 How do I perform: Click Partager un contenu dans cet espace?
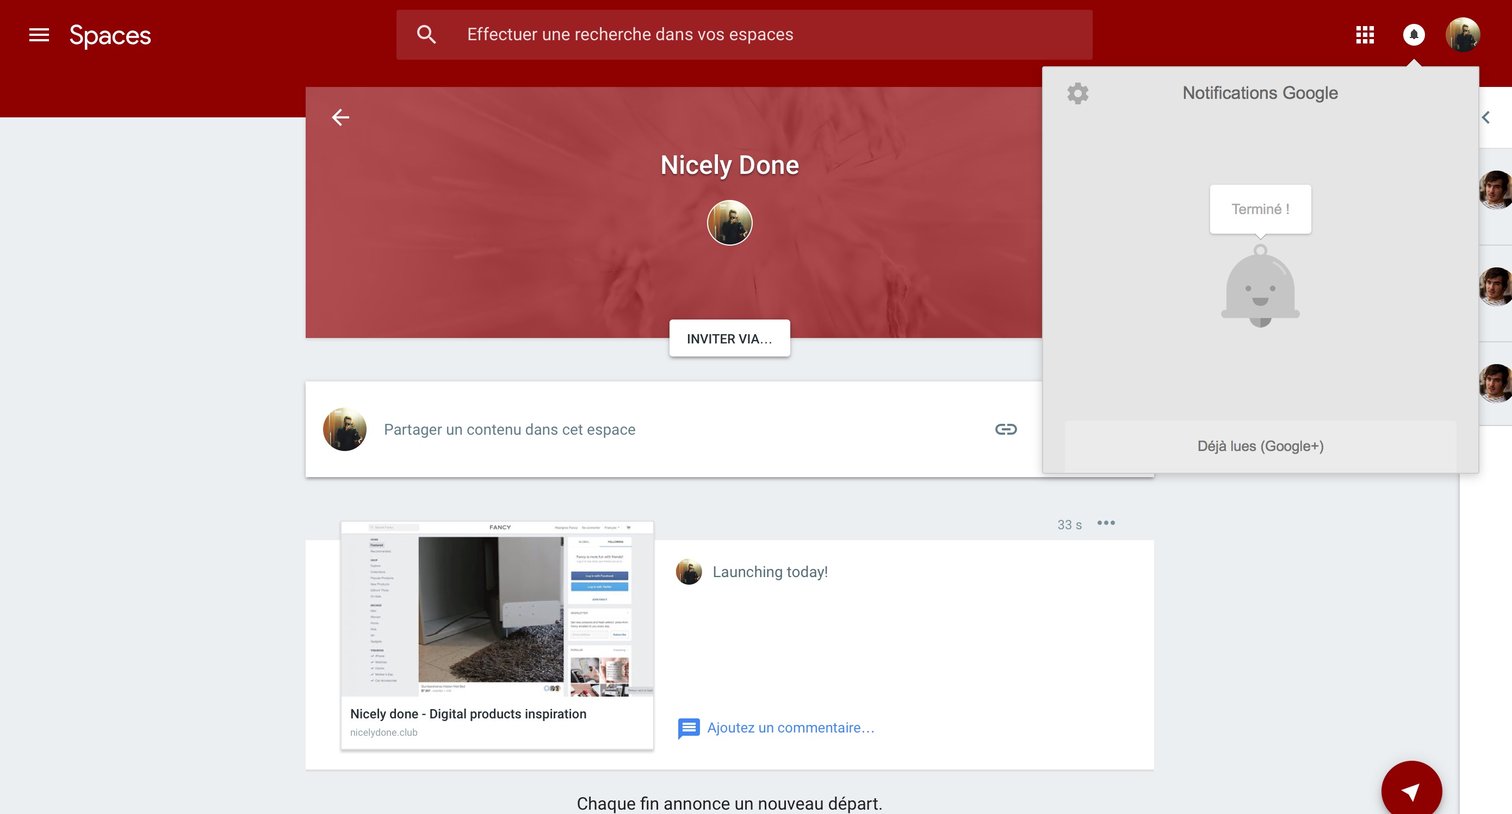tap(510, 430)
